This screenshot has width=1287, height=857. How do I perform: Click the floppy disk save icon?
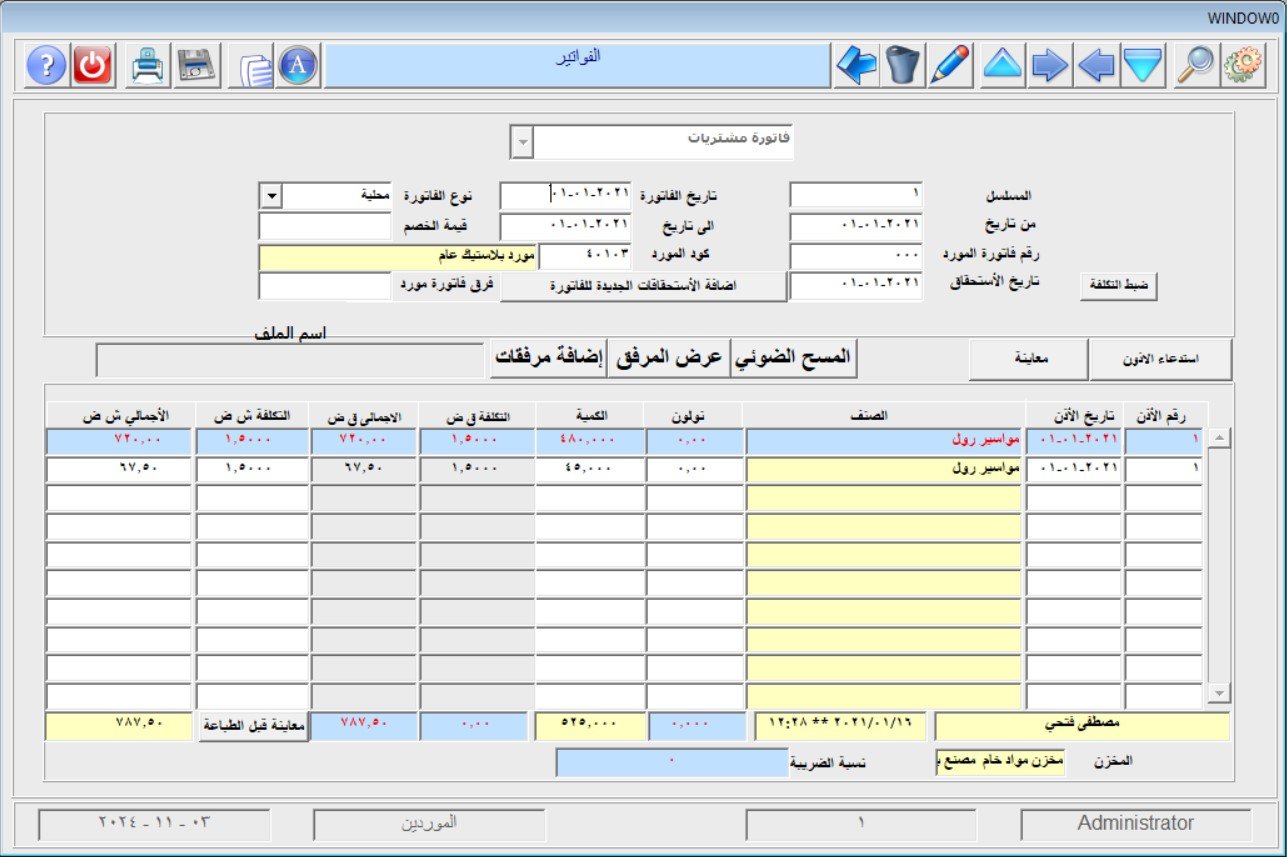[x=197, y=66]
